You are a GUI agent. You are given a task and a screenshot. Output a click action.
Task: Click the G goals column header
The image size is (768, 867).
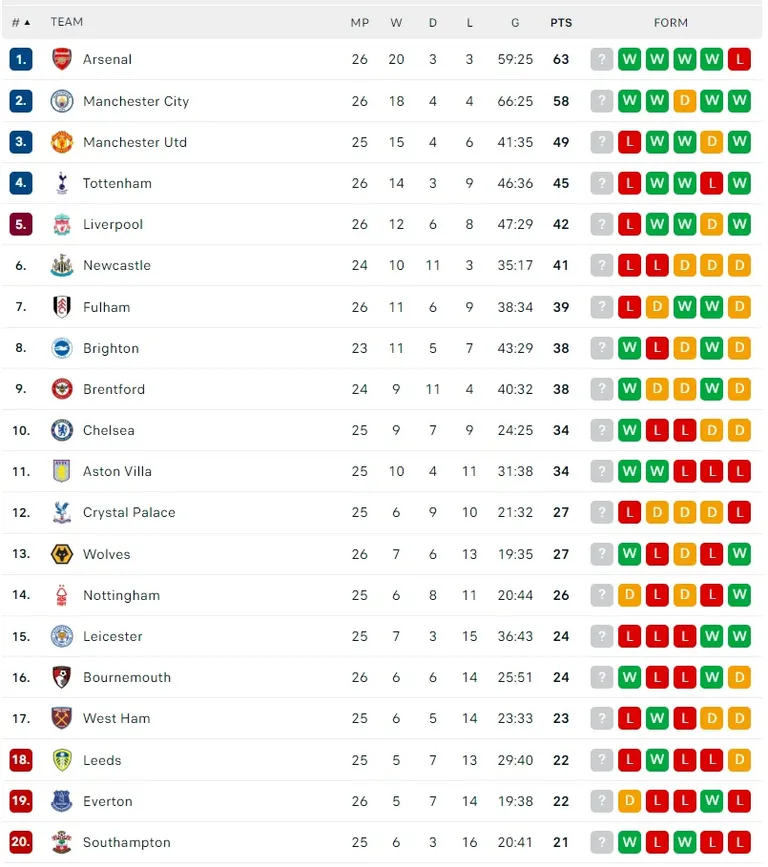tap(515, 23)
